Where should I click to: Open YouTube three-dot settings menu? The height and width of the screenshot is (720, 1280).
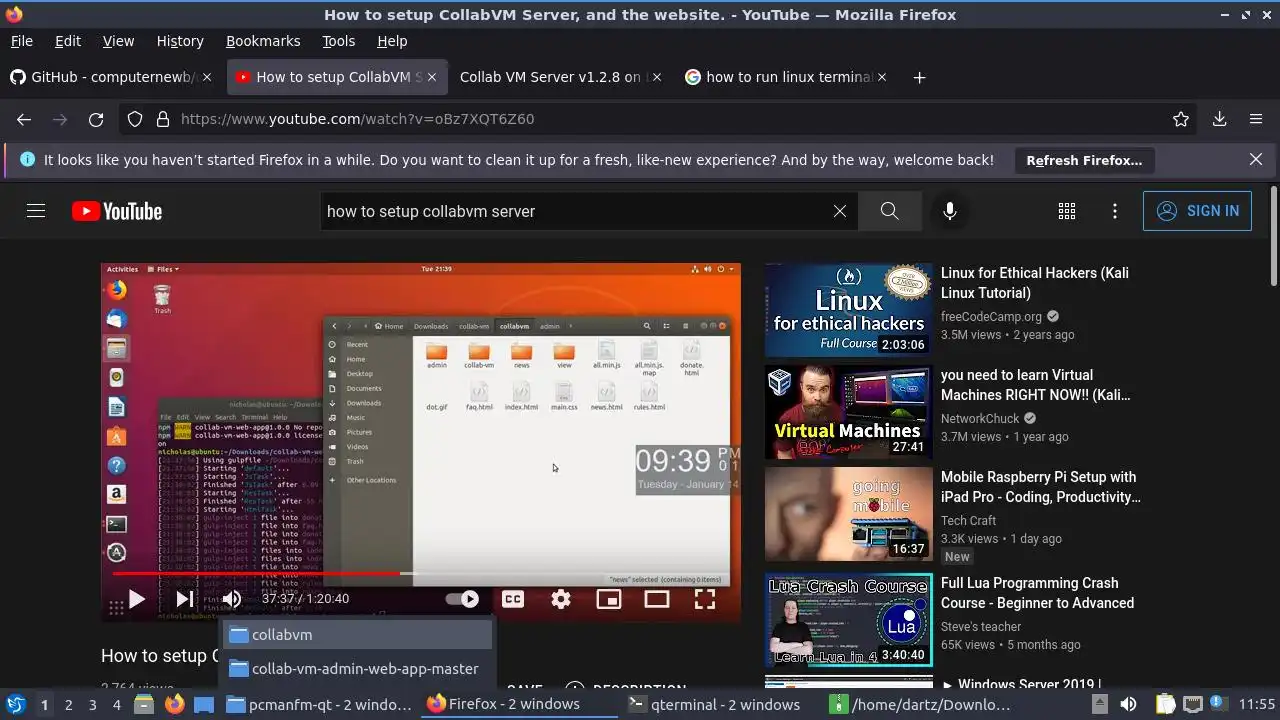pos(1115,211)
